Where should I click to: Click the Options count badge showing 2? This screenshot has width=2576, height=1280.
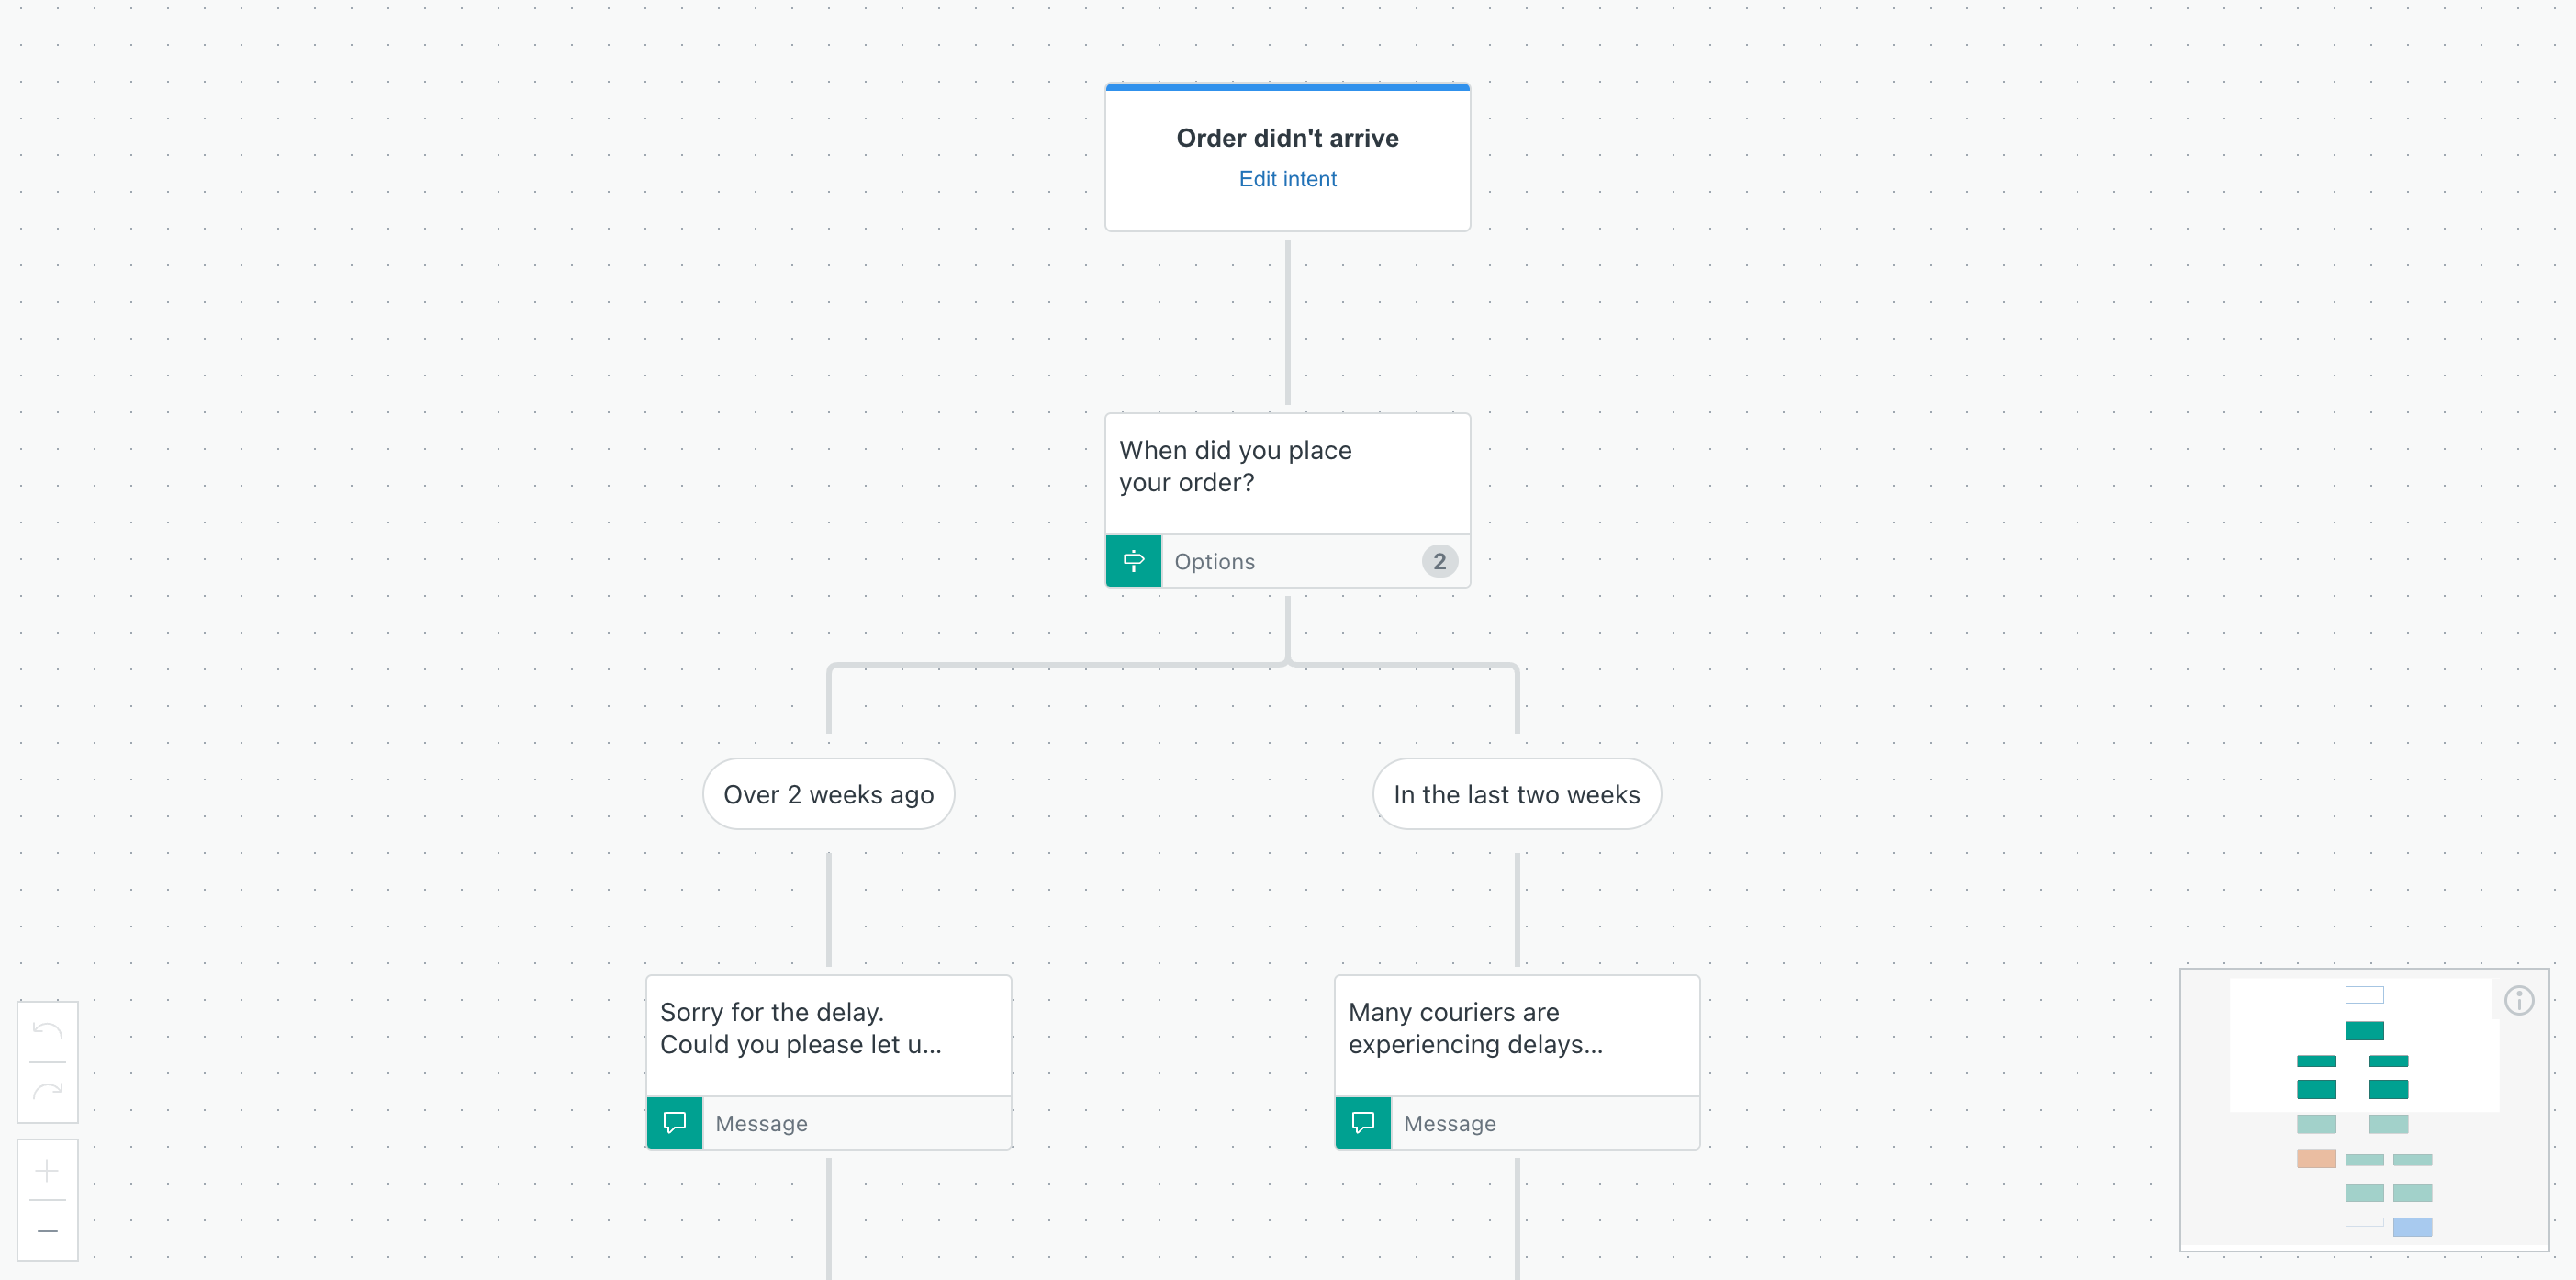click(x=1439, y=561)
